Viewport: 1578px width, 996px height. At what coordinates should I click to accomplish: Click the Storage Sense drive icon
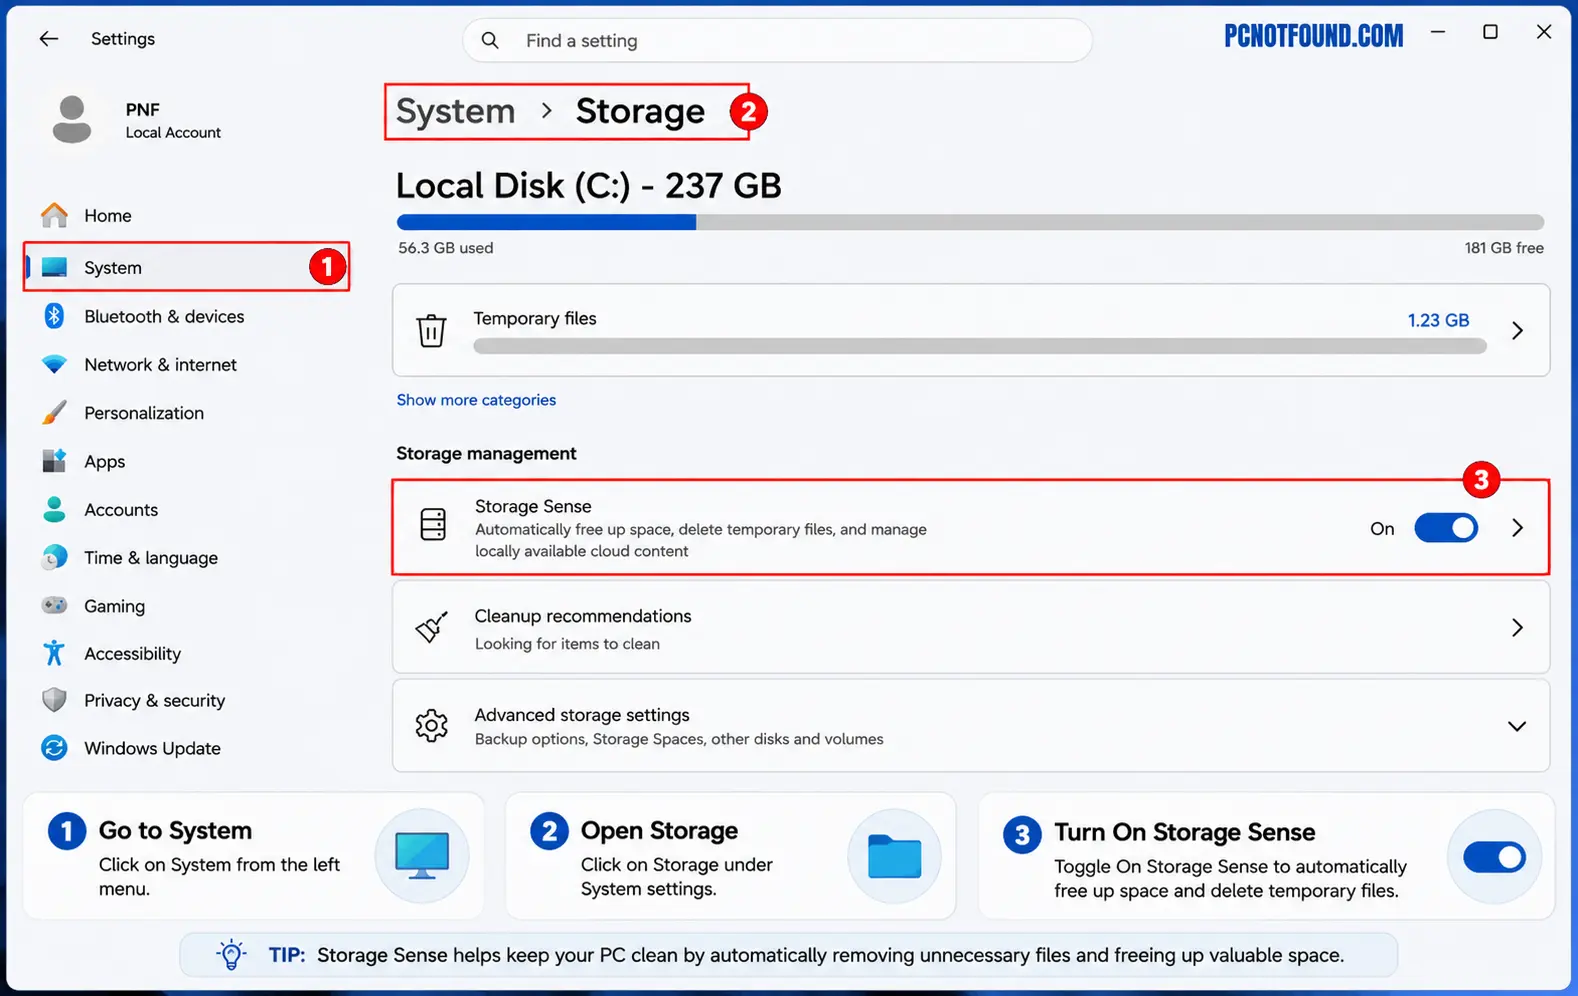[x=433, y=524]
